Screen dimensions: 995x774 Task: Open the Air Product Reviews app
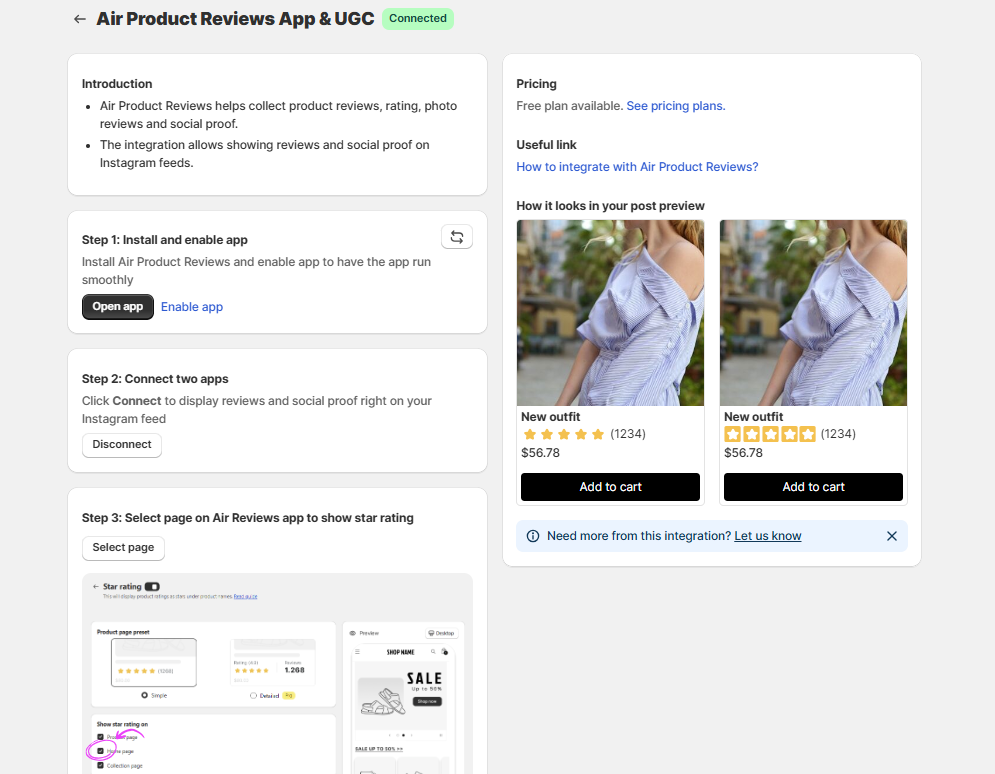(x=117, y=307)
